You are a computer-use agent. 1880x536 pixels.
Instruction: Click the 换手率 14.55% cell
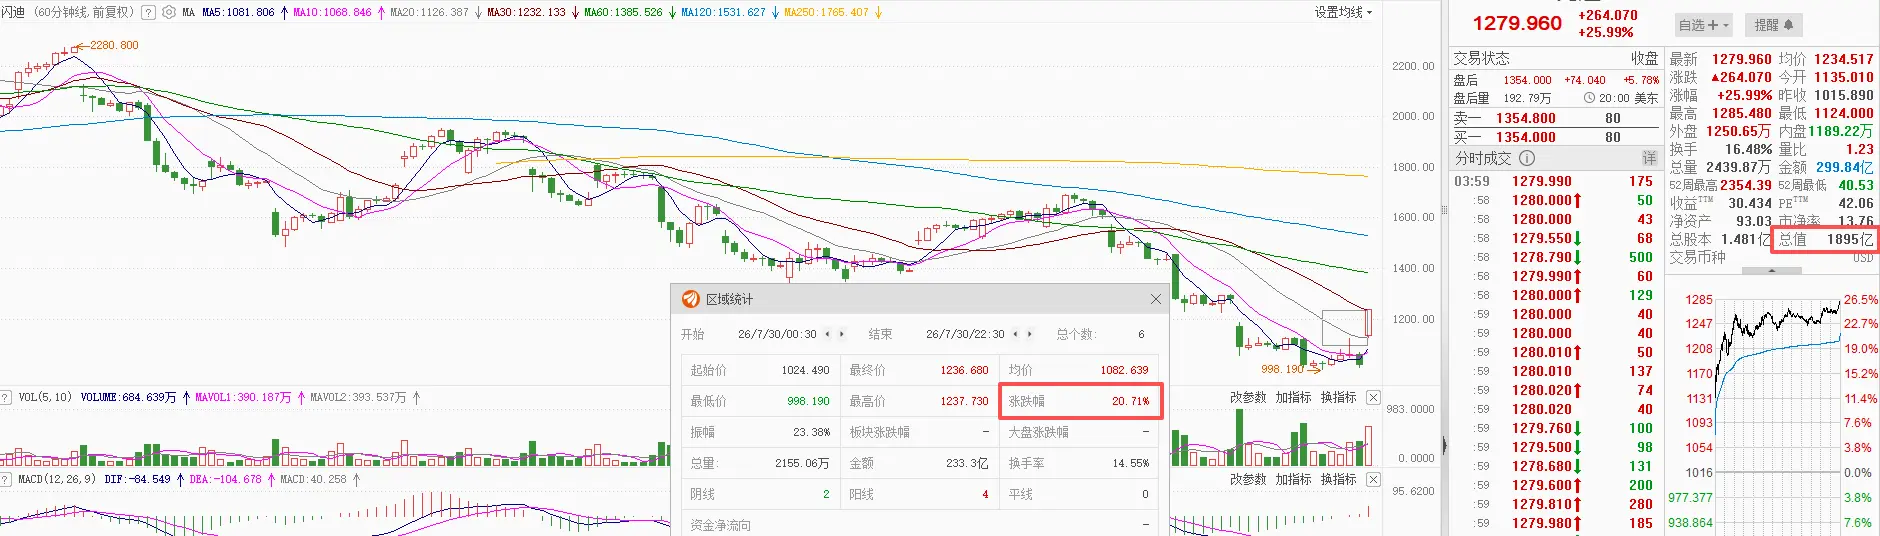tap(1080, 463)
